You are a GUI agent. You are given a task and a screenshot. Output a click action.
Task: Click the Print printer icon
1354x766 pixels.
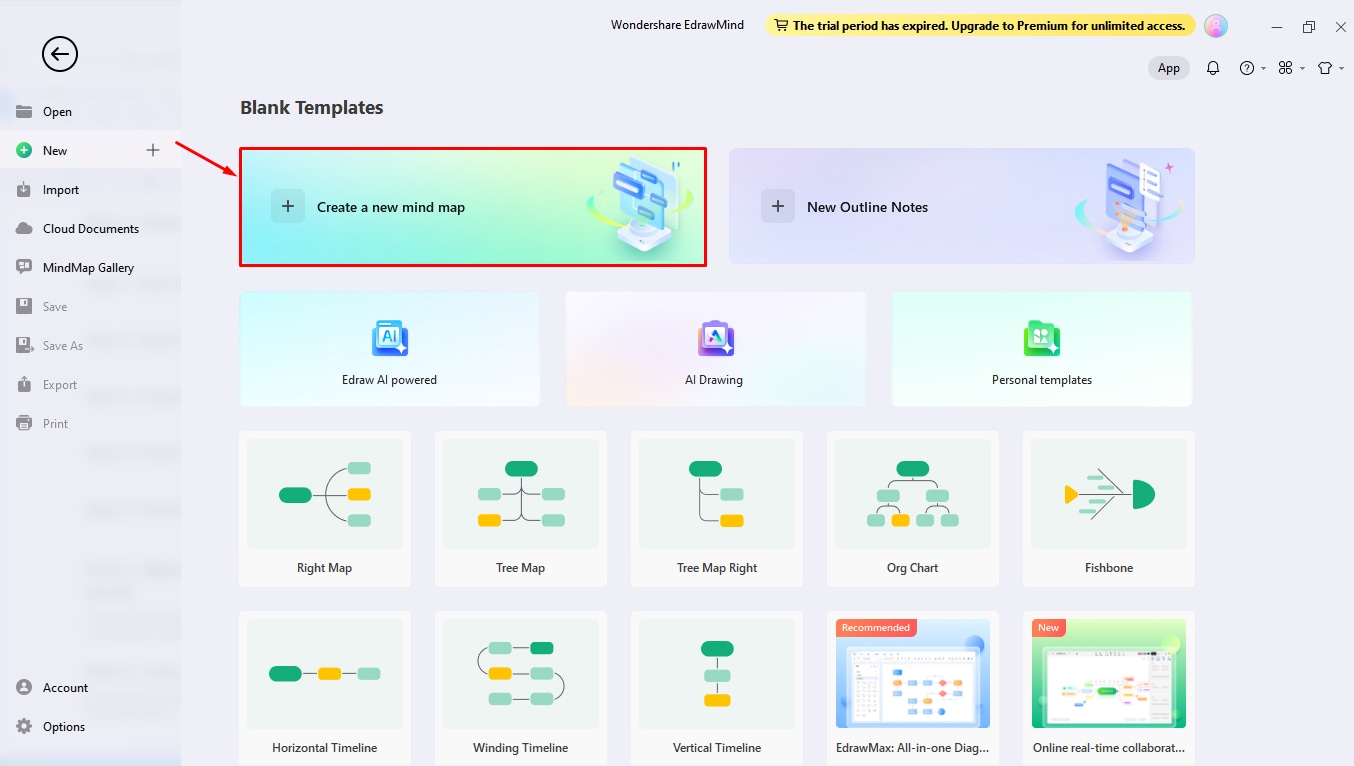pyautogui.click(x=24, y=423)
